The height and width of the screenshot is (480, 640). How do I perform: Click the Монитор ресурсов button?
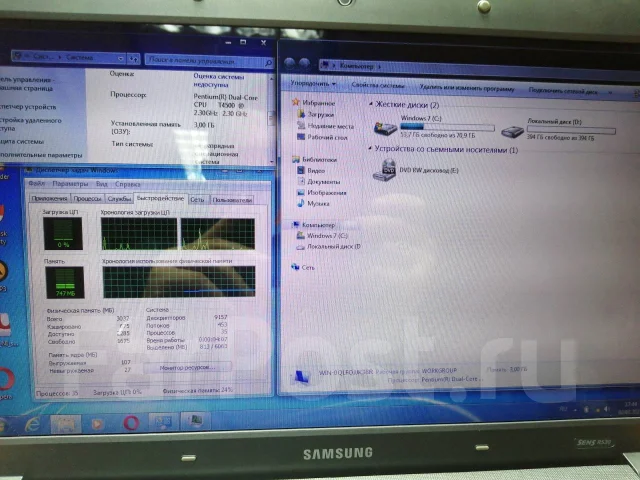tap(187, 367)
